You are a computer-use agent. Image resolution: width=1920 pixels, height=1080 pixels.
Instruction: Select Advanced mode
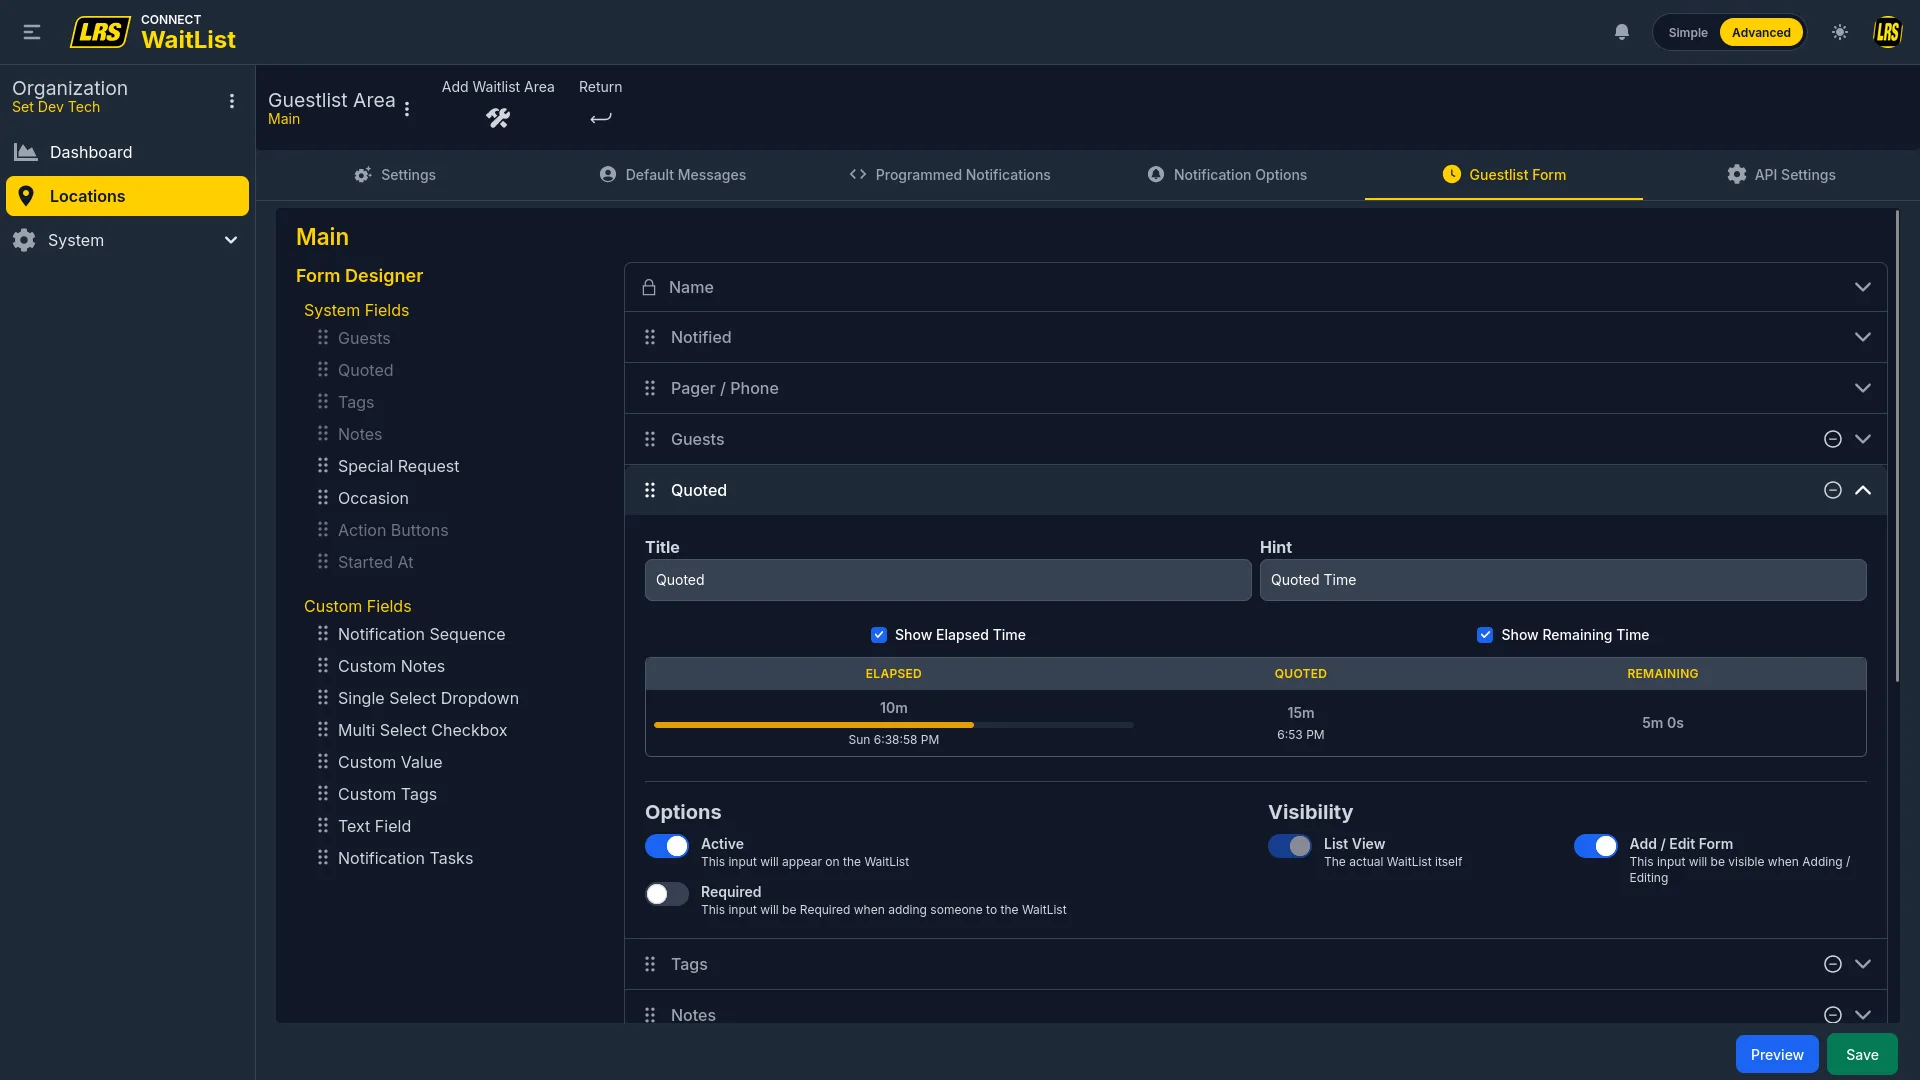click(x=1761, y=33)
